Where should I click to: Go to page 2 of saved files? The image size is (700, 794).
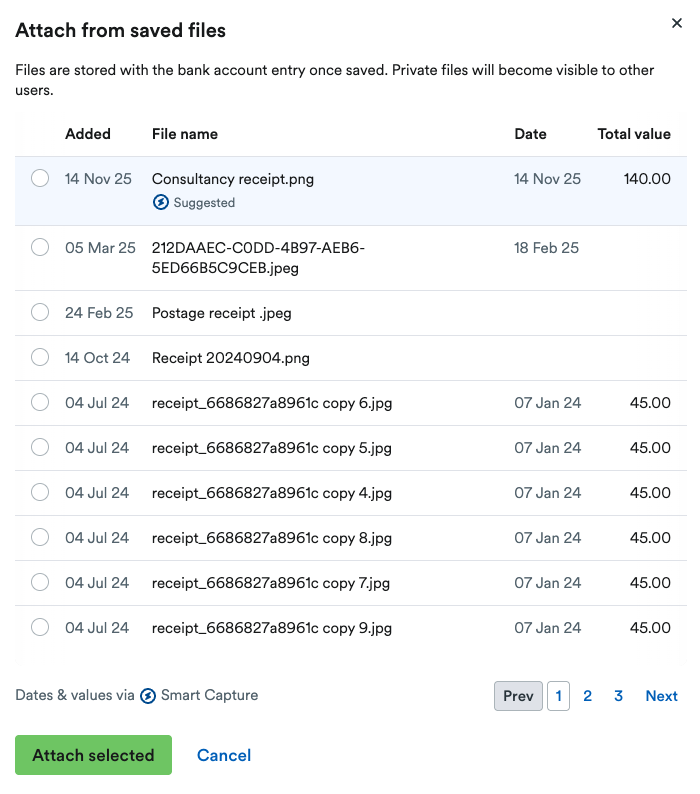[x=588, y=696]
